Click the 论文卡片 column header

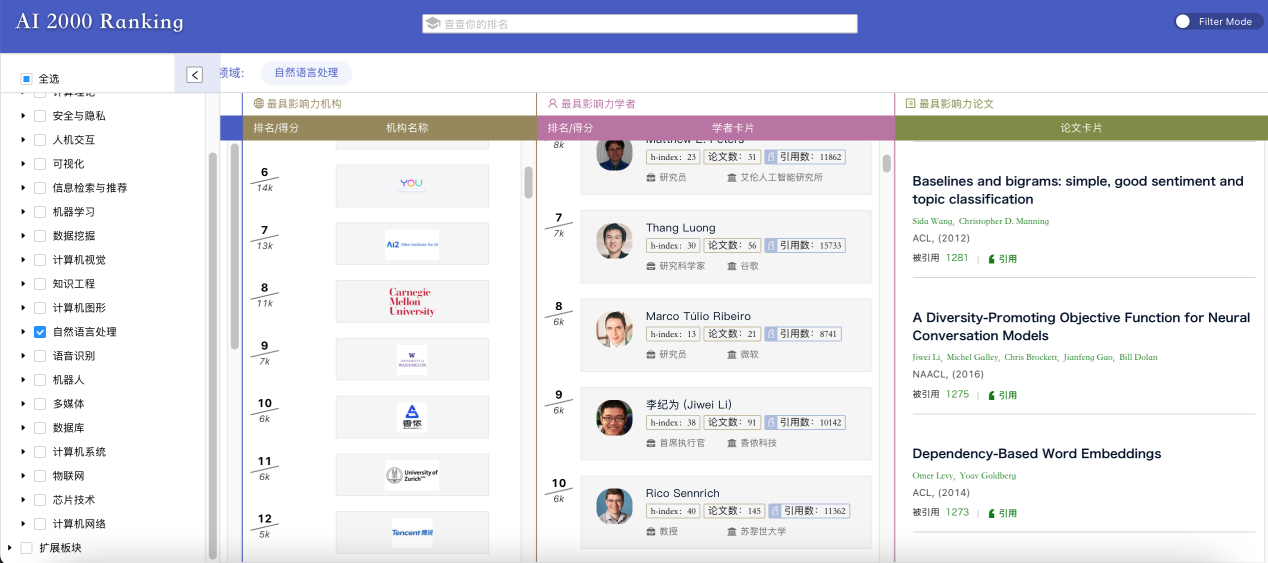pyautogui.click(x=1081, y=128)
